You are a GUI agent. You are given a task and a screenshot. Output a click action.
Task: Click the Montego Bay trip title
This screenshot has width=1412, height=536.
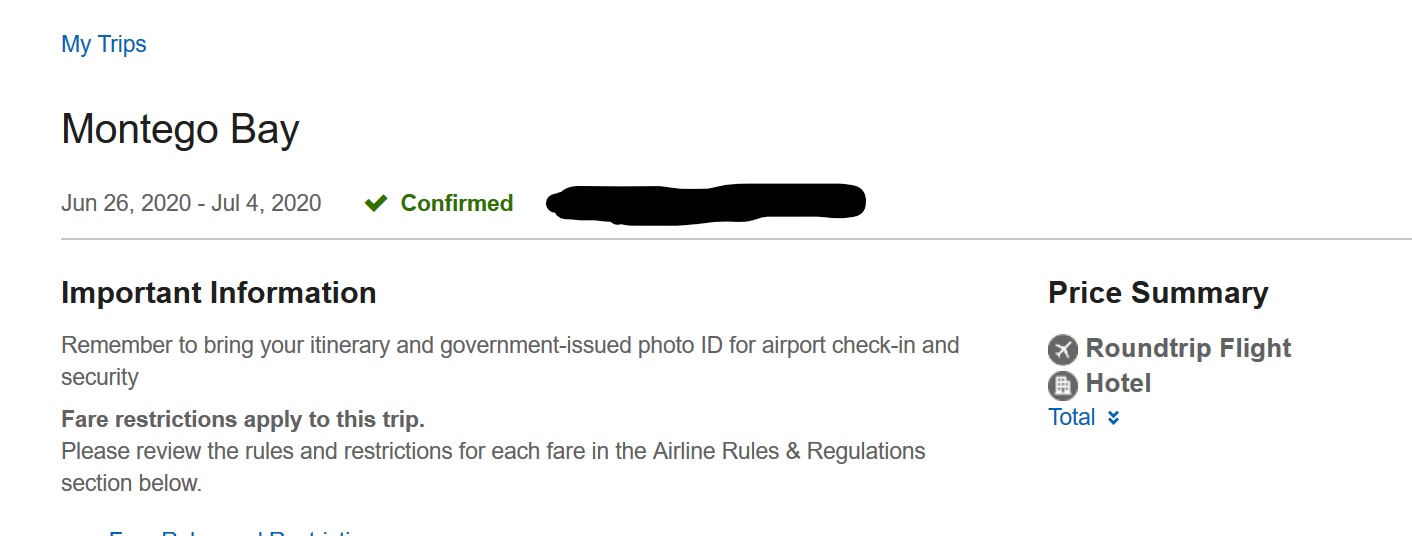pos(180,130)
